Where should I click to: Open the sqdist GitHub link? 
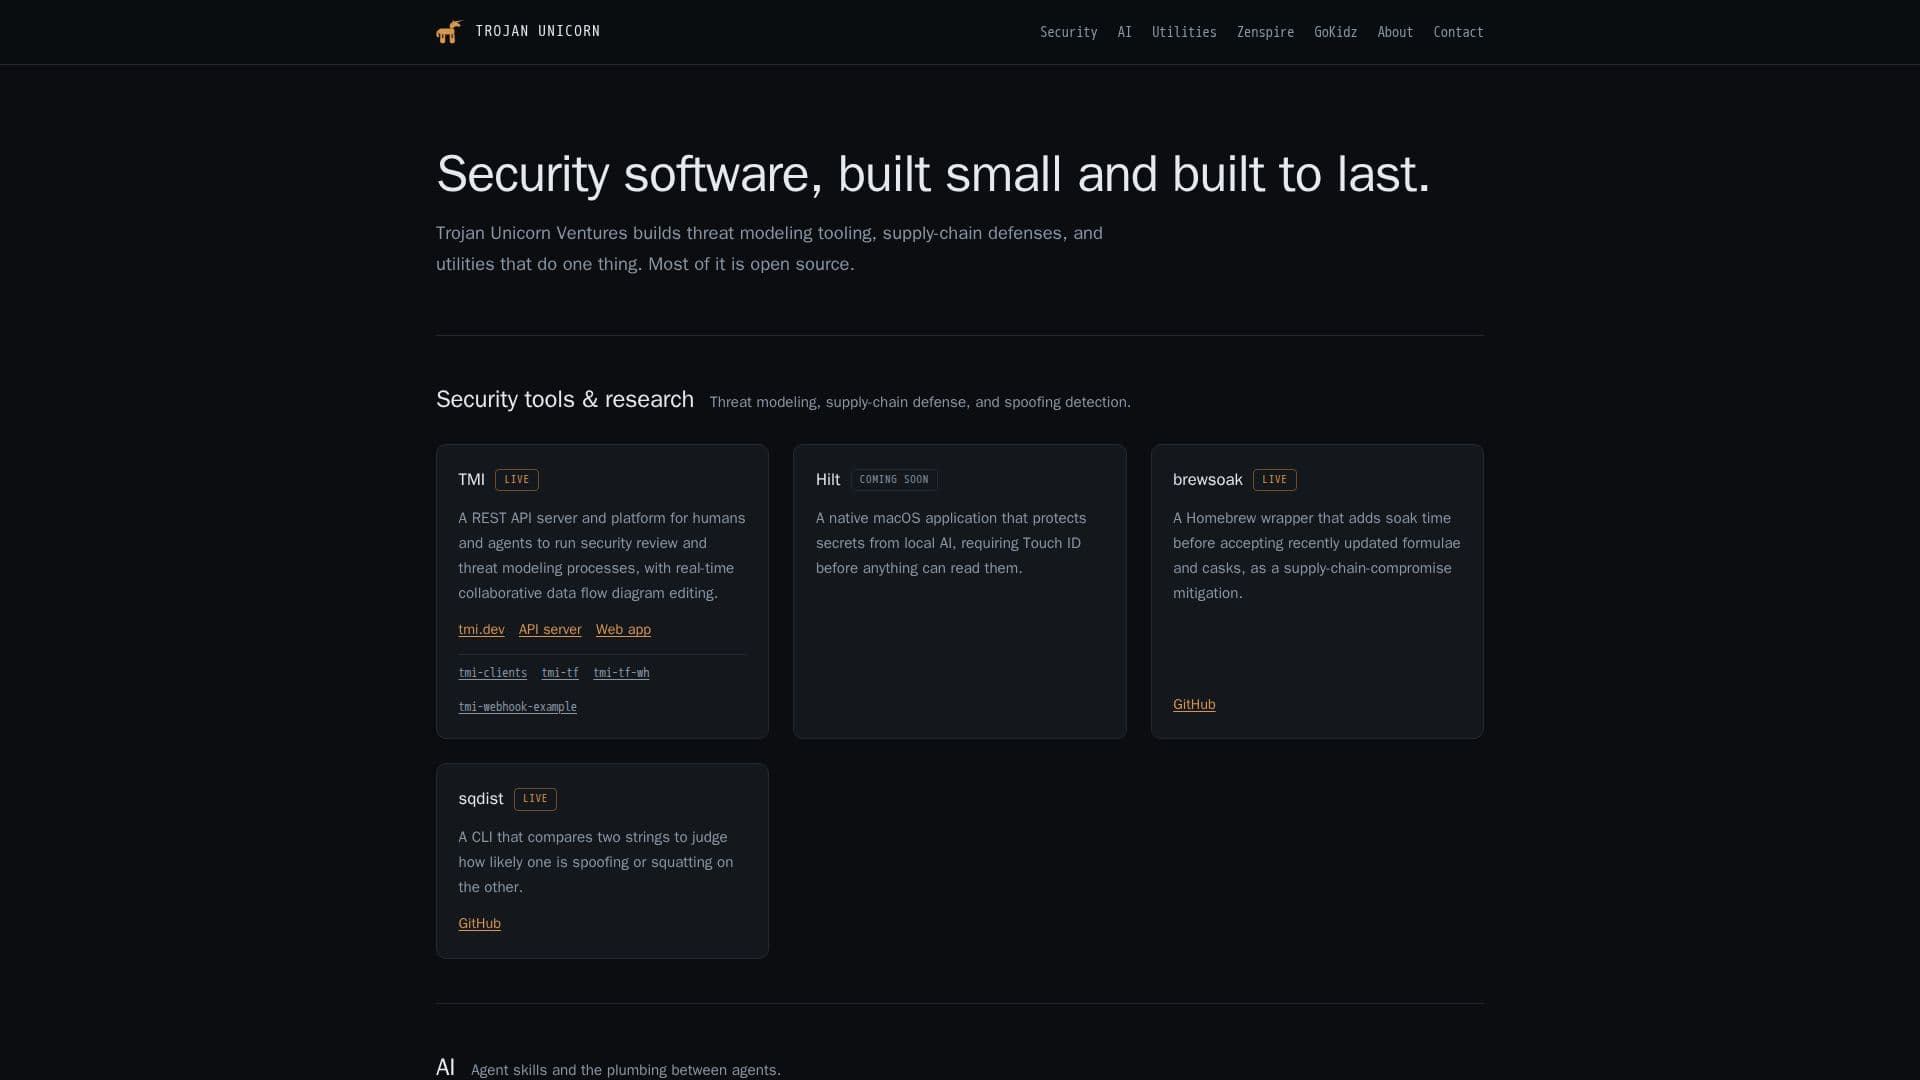[479, 923]
